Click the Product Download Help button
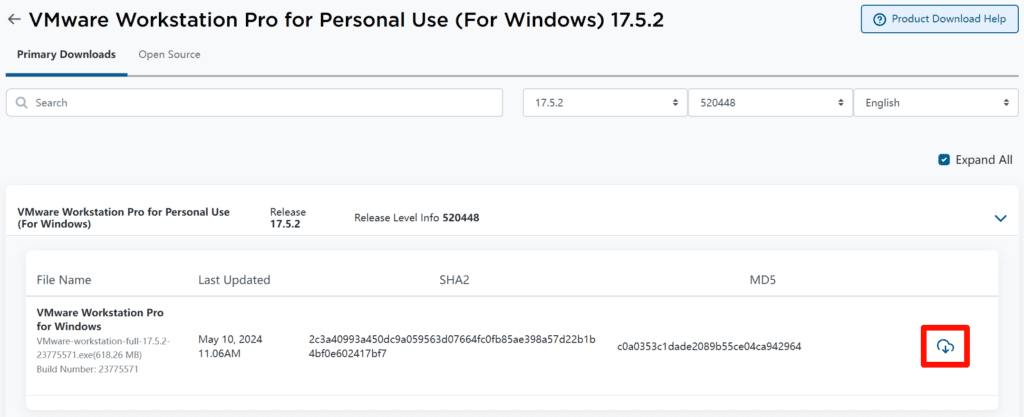Screen dimensions: 1024x417 click(939, 19)
